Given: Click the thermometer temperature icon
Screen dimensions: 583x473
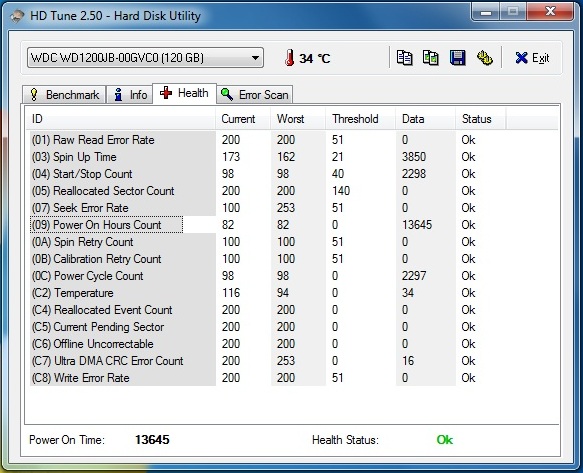Looking at the screenshot, I should point(290,58).
